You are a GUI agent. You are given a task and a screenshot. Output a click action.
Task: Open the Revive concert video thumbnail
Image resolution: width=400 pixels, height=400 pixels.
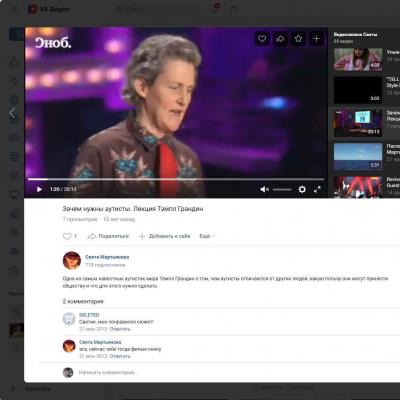tap(358, 187)
